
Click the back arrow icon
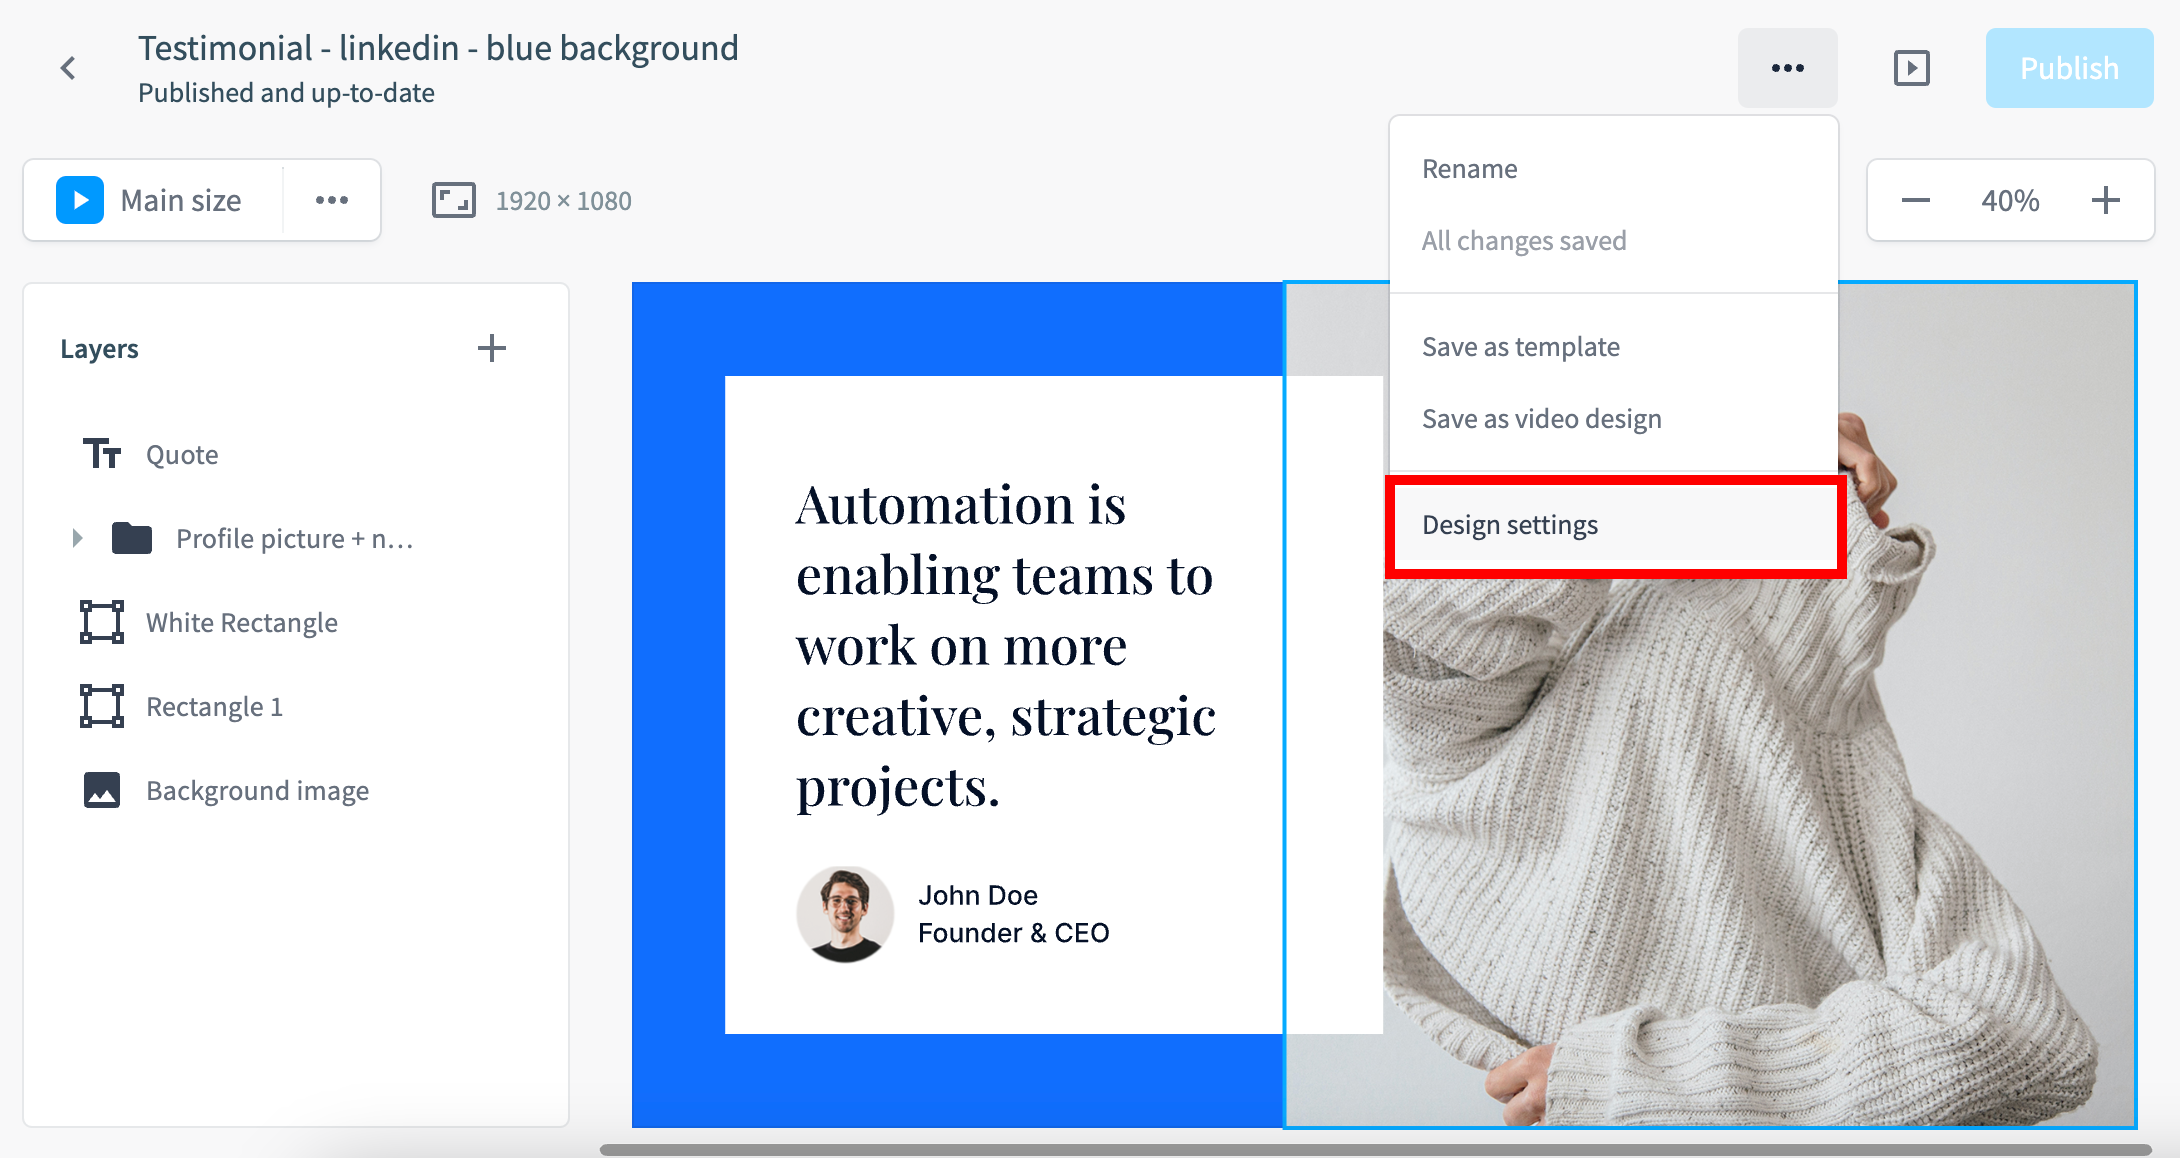point(68,68)
